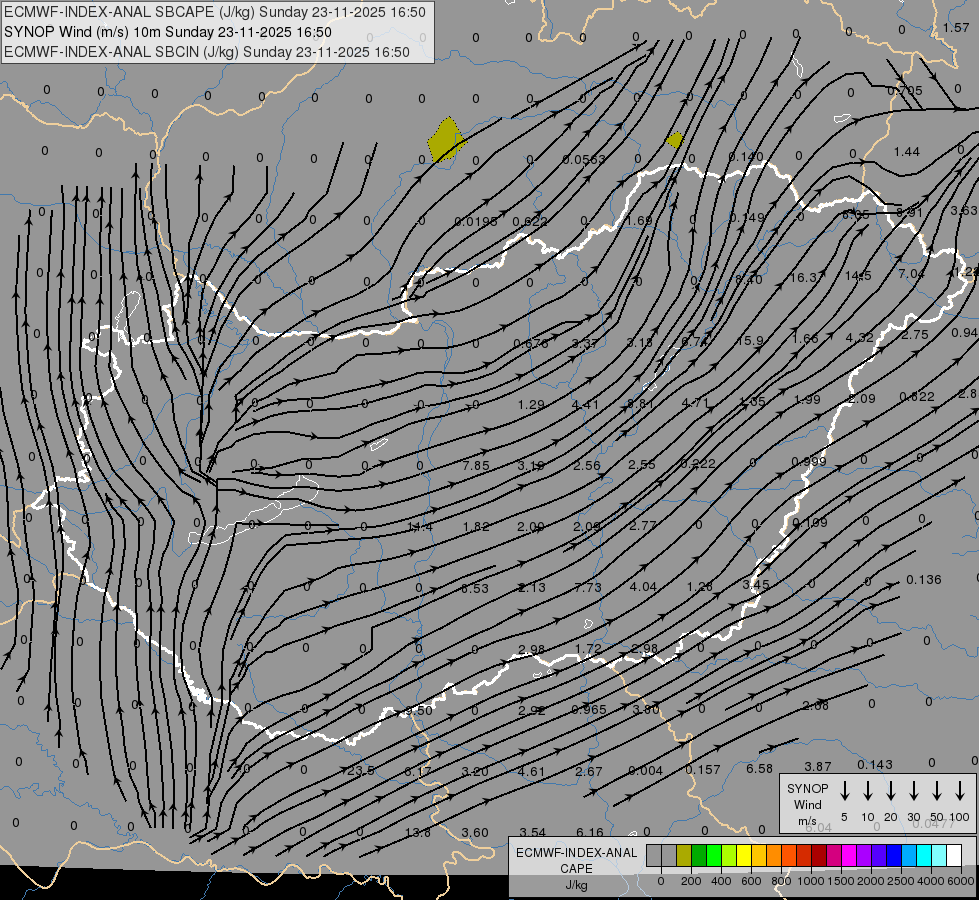Click the 4.41 CAPE value on map
979x900 pixels.
click(585, 404)
